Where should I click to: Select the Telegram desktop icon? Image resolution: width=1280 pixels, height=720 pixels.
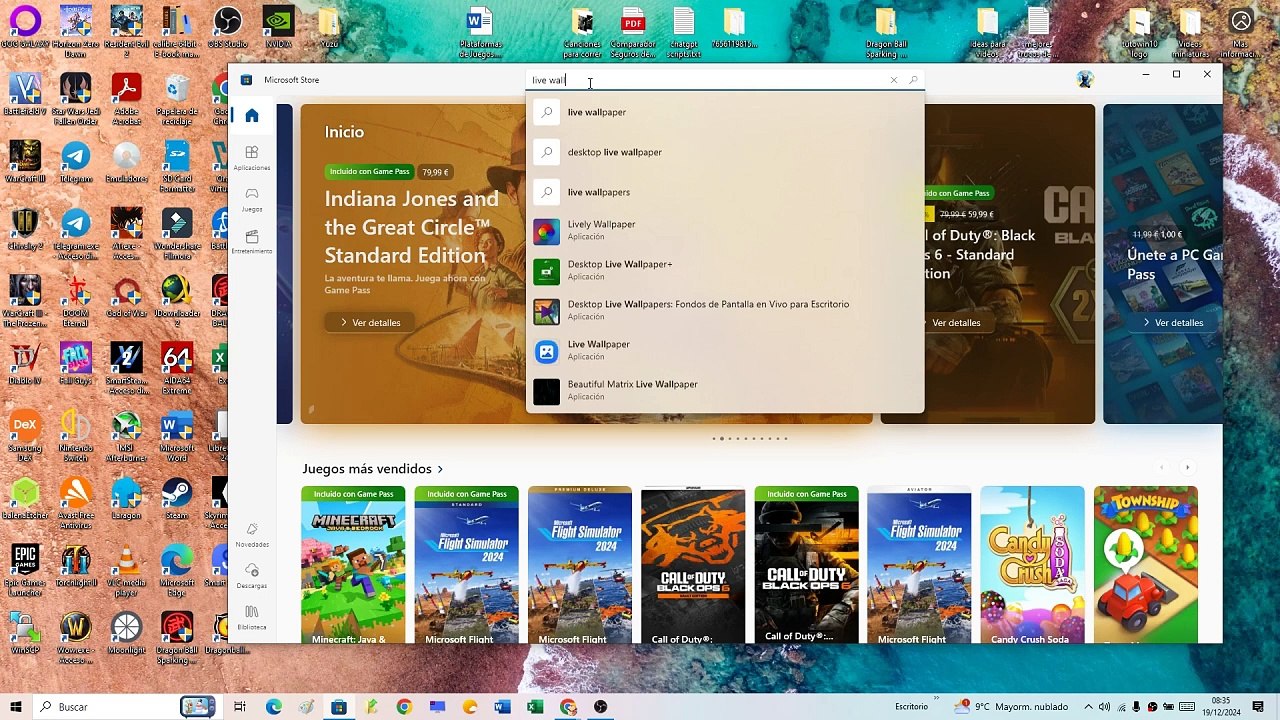click(76, 163)
